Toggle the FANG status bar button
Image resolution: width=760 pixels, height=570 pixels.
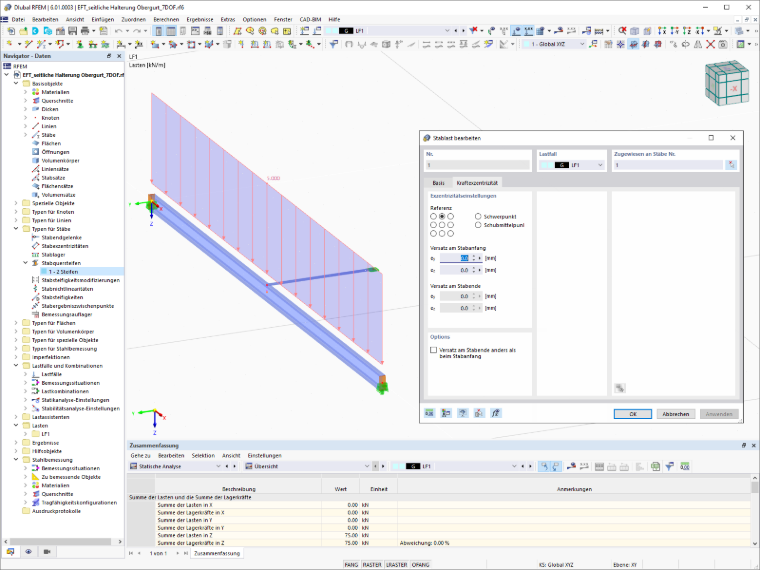(351, 565)
